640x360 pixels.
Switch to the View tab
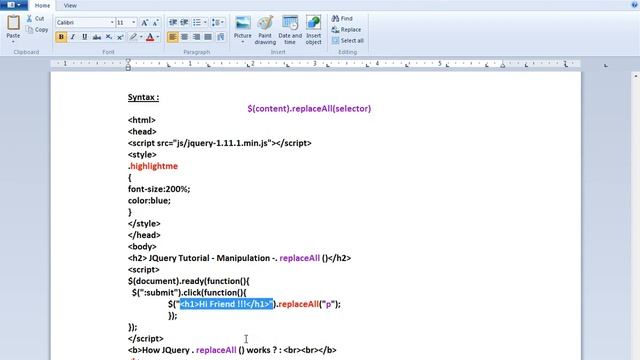click(70, 5)
